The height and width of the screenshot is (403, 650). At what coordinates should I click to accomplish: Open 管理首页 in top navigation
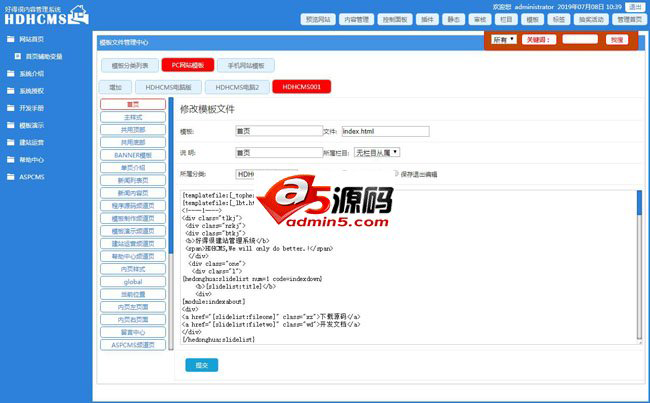pyautogui.click(x=629, y=19)
